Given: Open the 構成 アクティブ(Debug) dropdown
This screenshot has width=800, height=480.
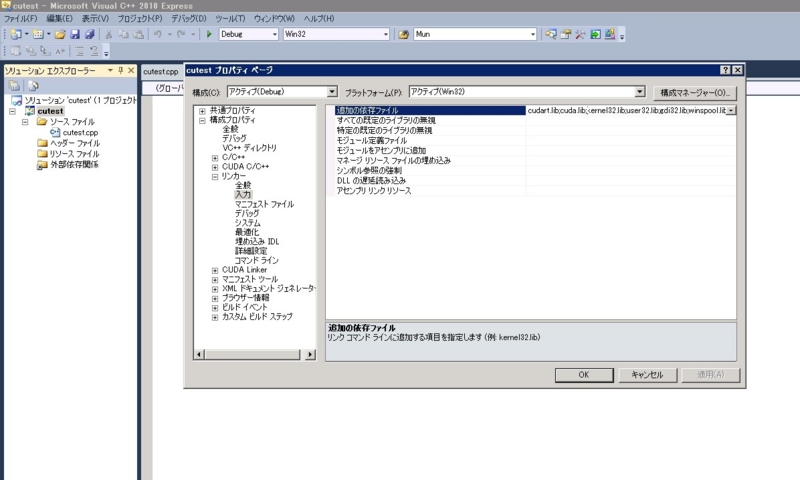Looking at the screenshot, I should 332,92.
